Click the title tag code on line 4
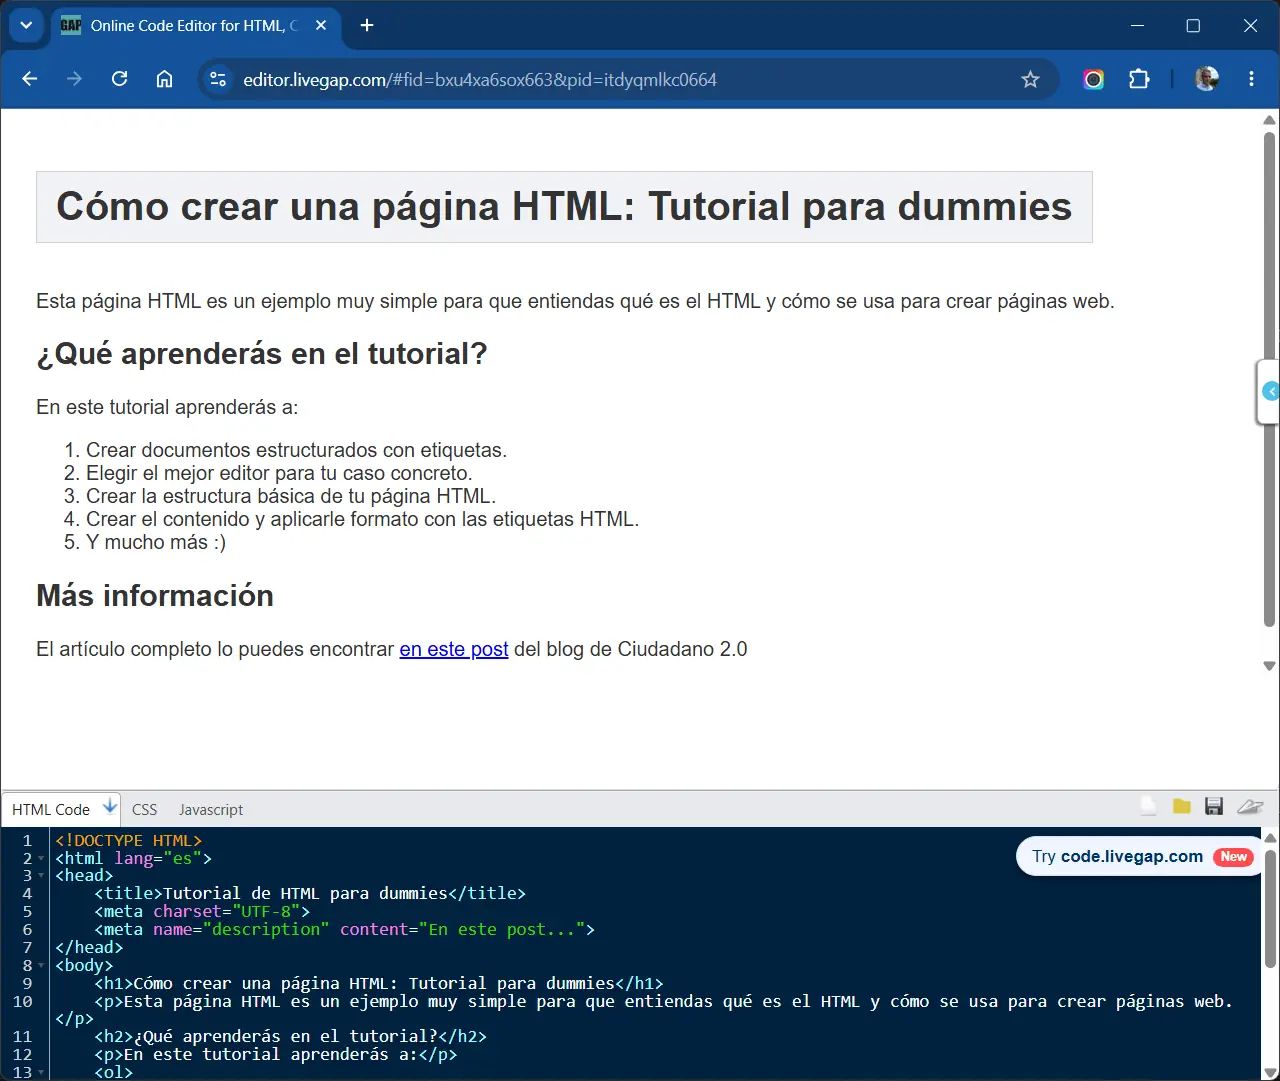This screenshot has height=1081, width=1280. (x=310, y=894)
